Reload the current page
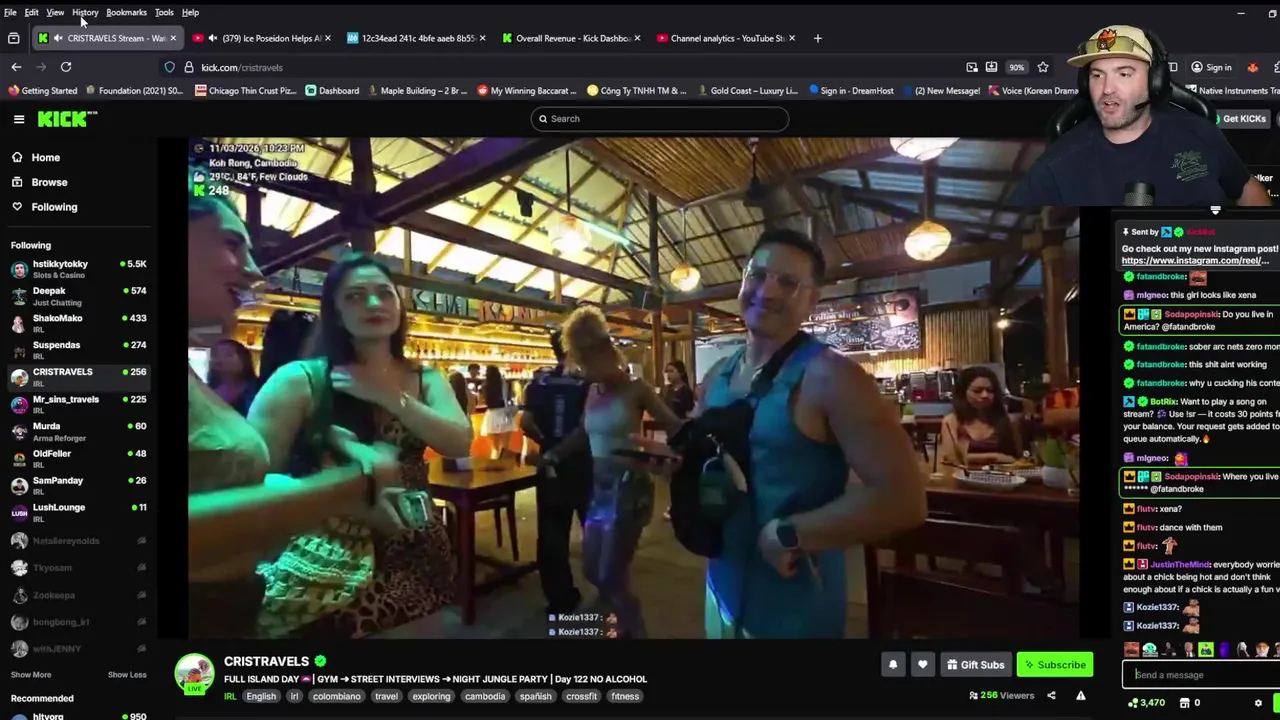This screenshot has width=1280, height=720. [x=66, y=67]
